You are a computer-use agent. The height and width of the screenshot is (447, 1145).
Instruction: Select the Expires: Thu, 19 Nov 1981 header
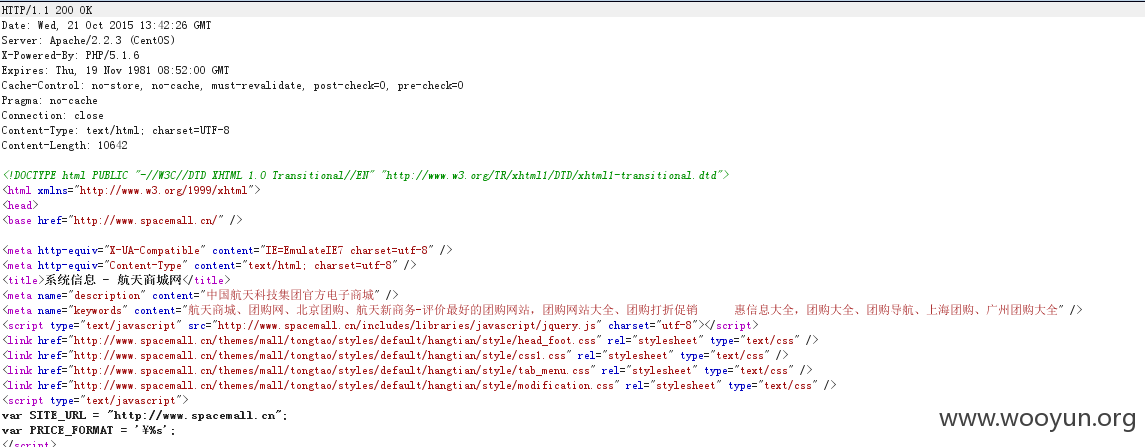(x=115, y=71)
